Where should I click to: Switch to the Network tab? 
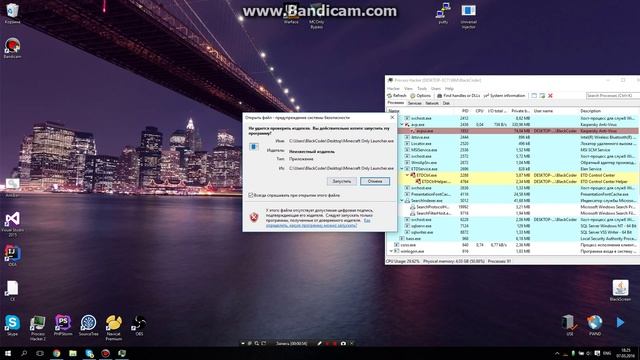click(x=432, y=103)
